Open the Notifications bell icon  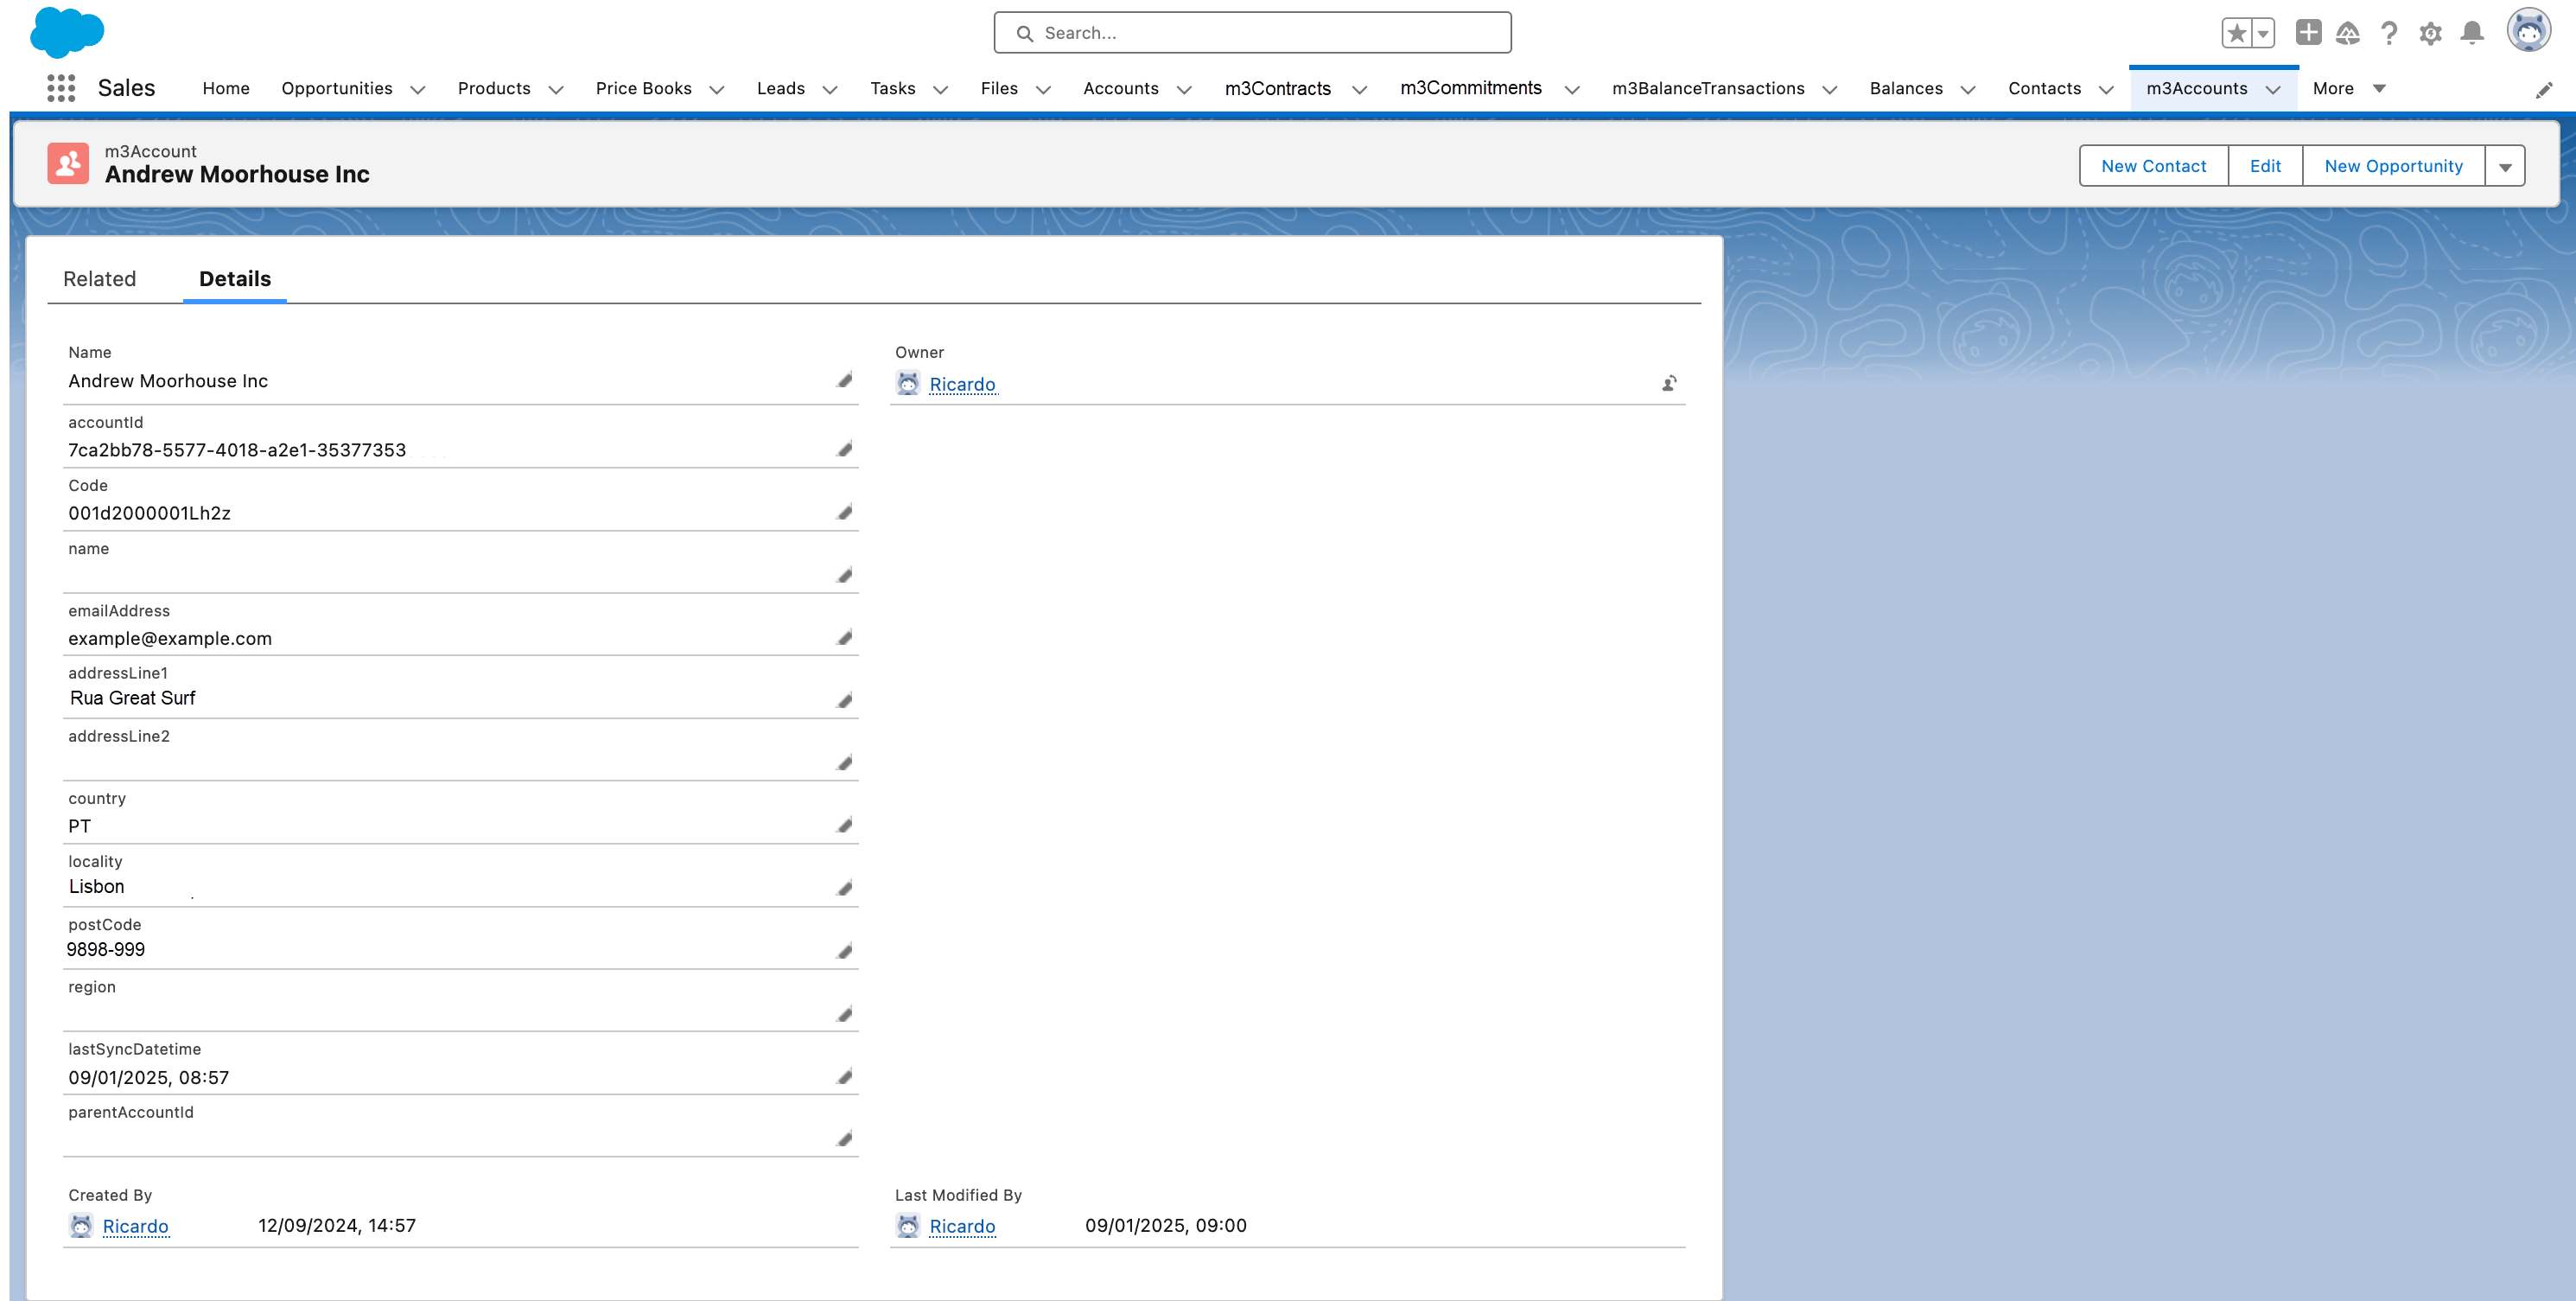pos(2472,33)
